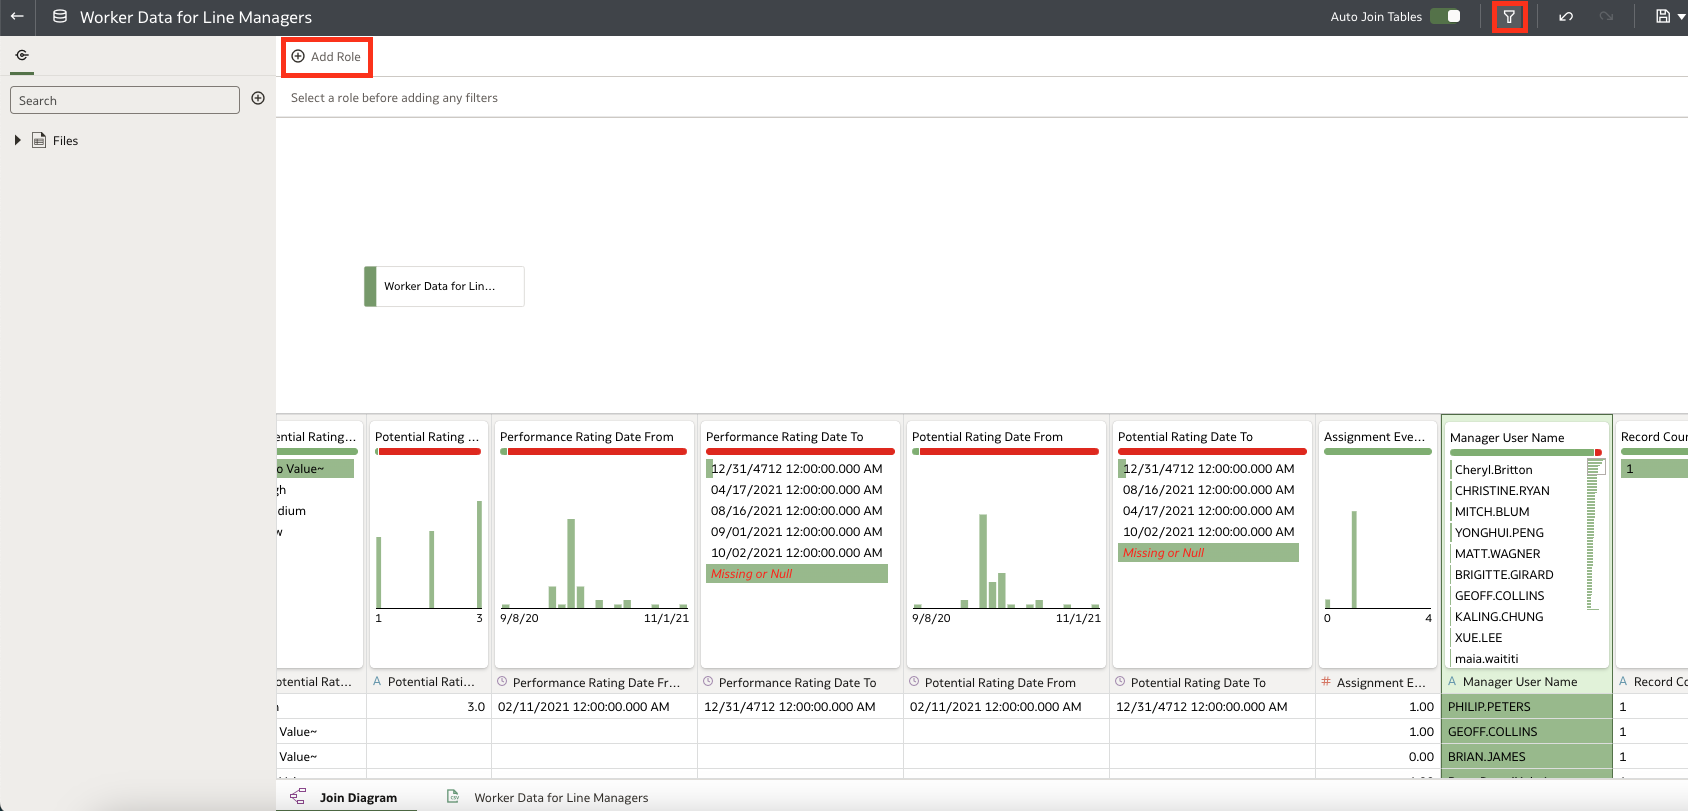Click the undo arrow icon
This screenshot has width=1688, height=811.
tap(1566, 17)
